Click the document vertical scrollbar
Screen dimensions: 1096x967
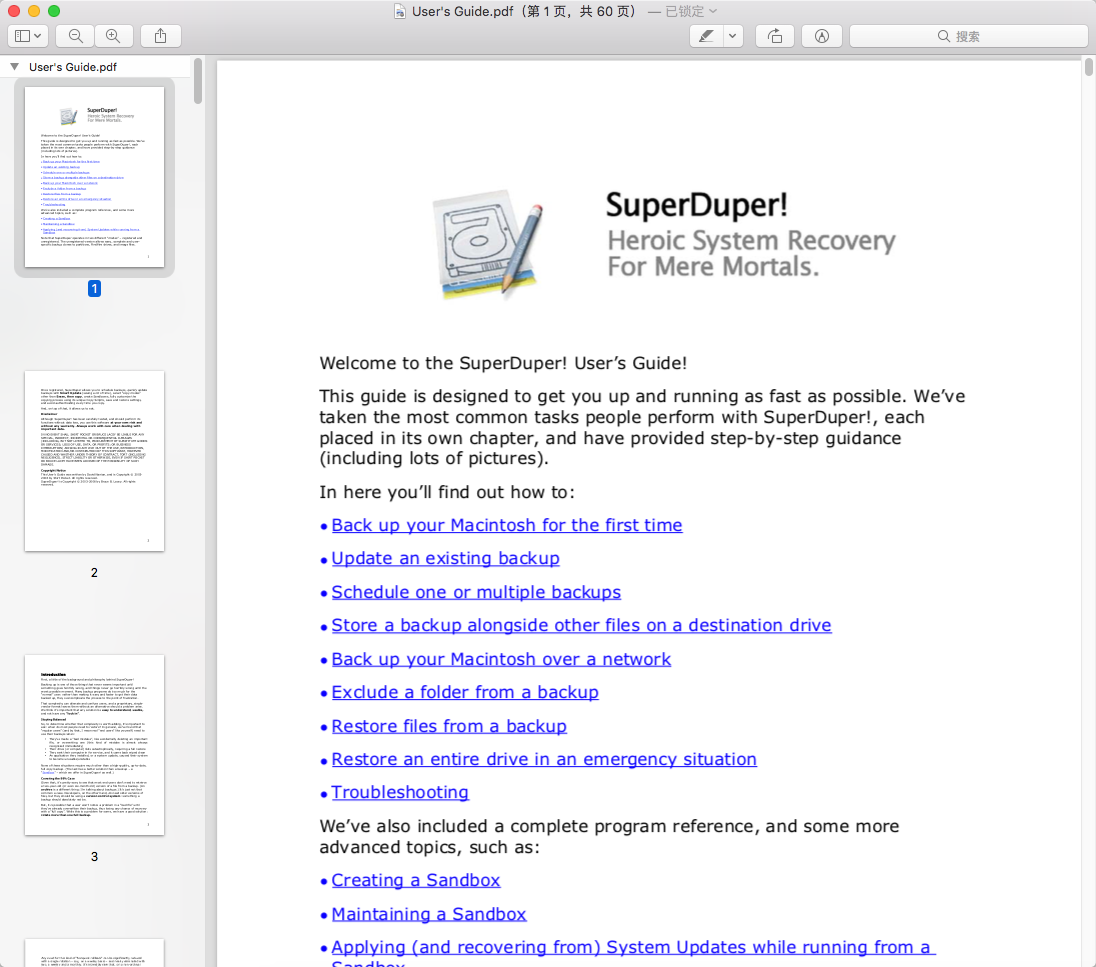[x=1088, y=67]
